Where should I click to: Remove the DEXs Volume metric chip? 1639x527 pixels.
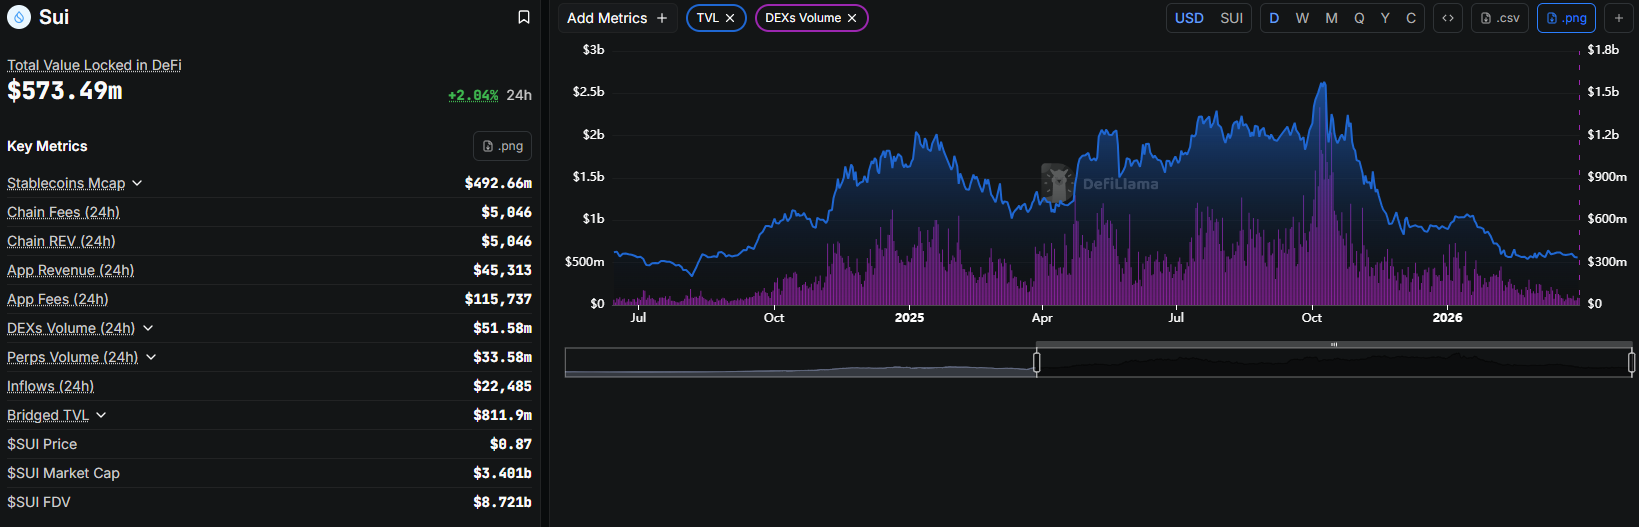pos(852,18)
